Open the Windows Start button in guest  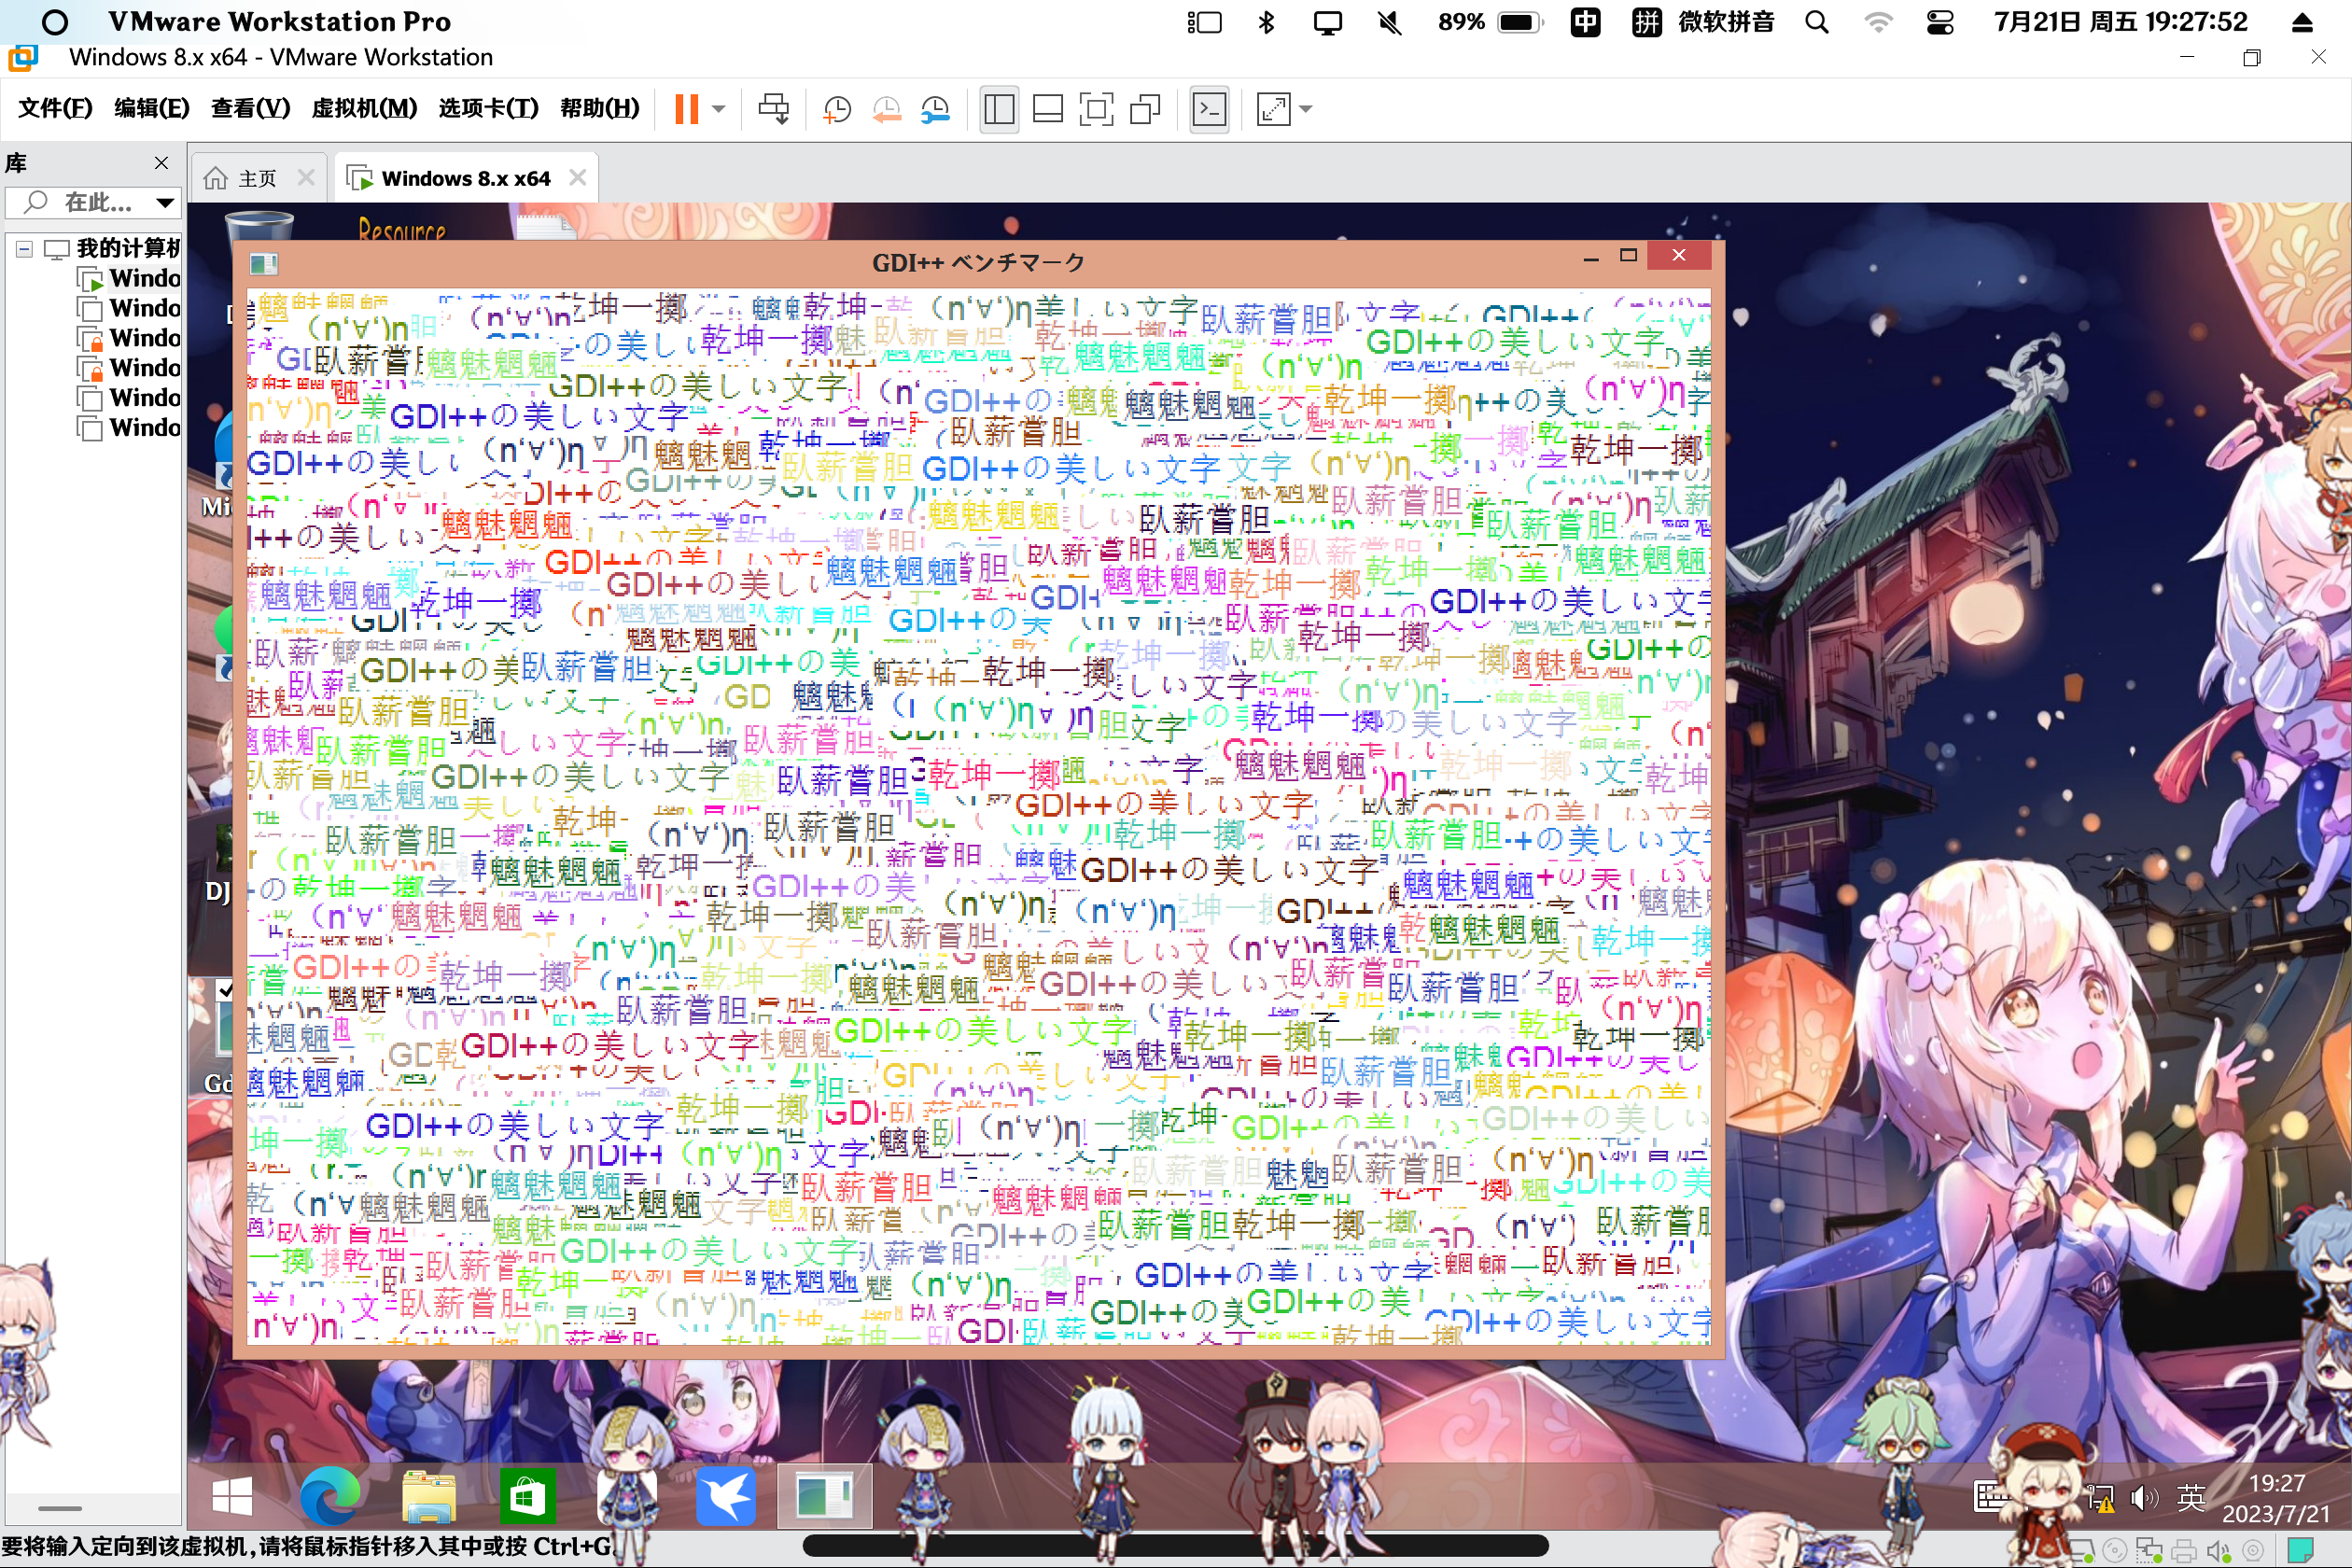point(232,1496)
